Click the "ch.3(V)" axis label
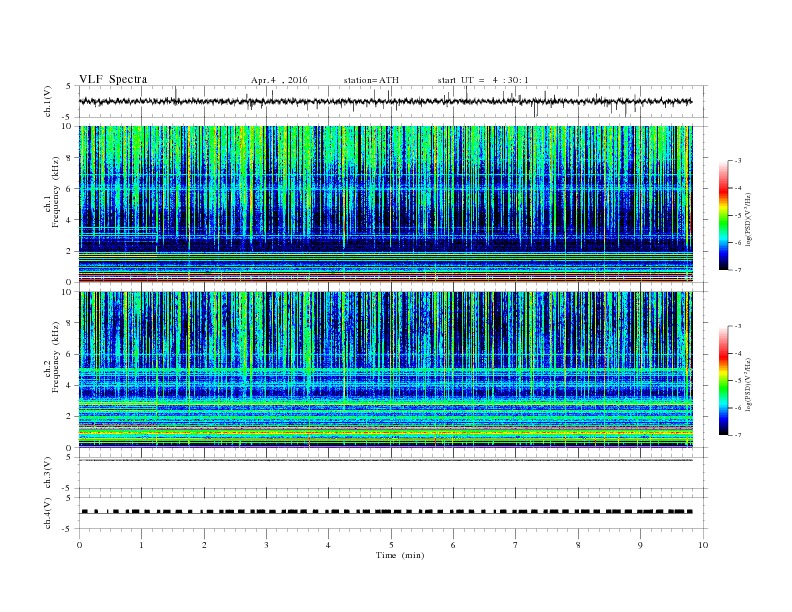792x612 pixels. [x=48, y=473]
